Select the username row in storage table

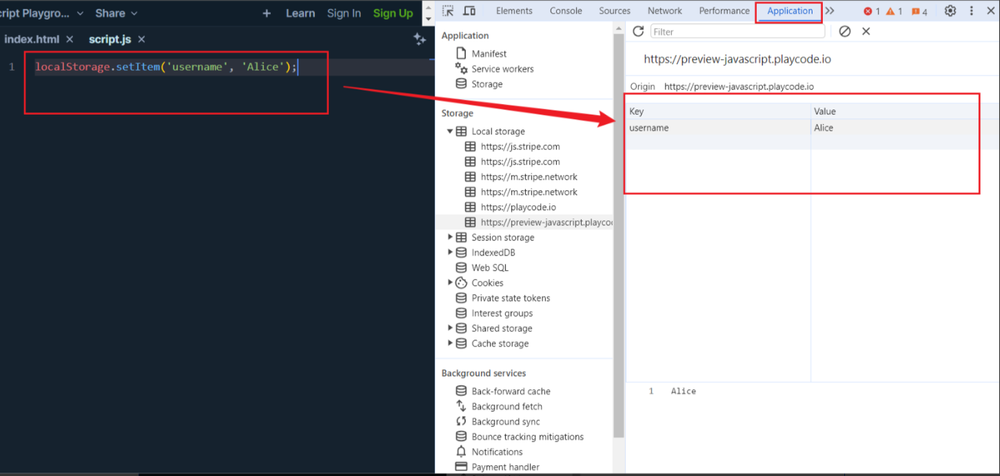718,128
